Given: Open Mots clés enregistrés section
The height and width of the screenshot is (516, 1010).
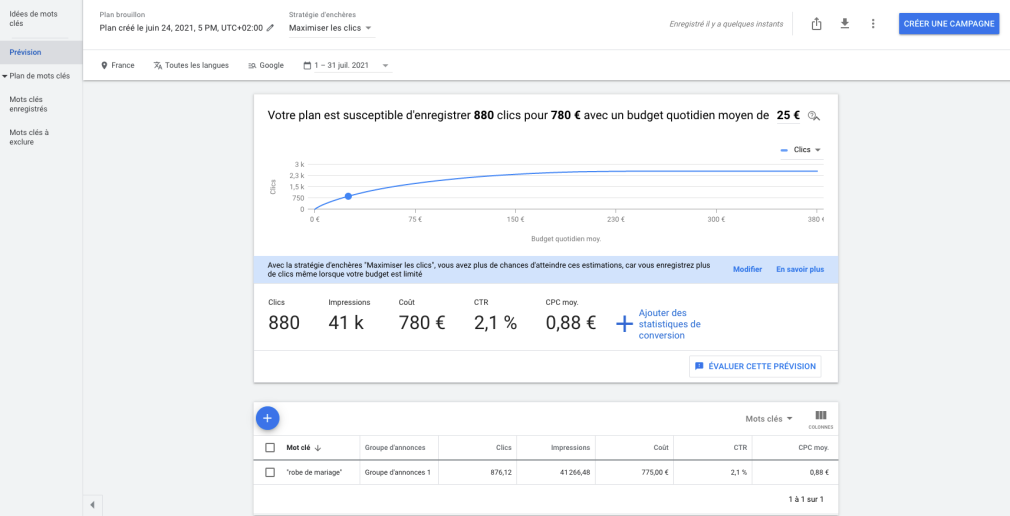Looking at the screenshot, I should pos(28,104).
